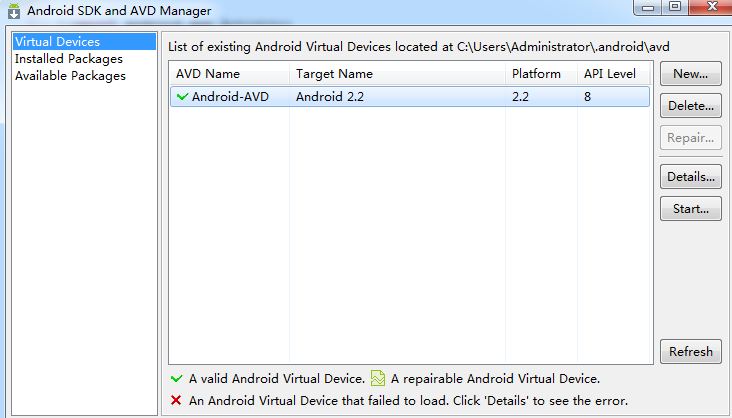Start the selected virtual device
This screenshot has height=418, width=732.
pos(690,209)
